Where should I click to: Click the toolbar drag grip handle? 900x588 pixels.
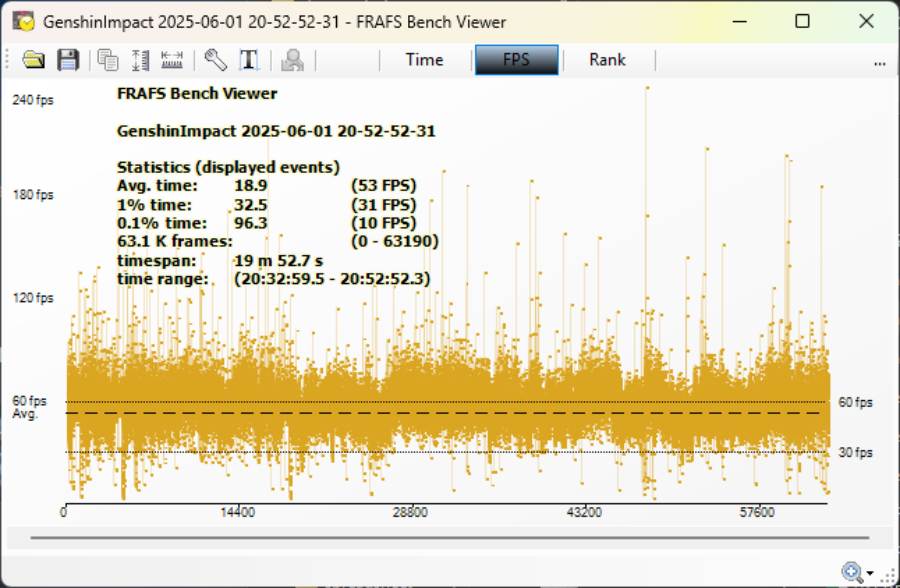[x=7, y=60]
